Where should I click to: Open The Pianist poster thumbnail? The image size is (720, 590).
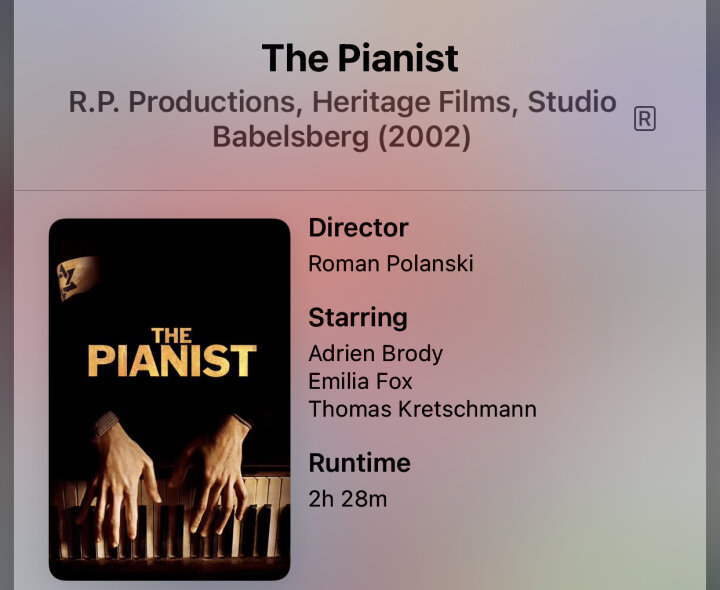click(x=169, y=399)
